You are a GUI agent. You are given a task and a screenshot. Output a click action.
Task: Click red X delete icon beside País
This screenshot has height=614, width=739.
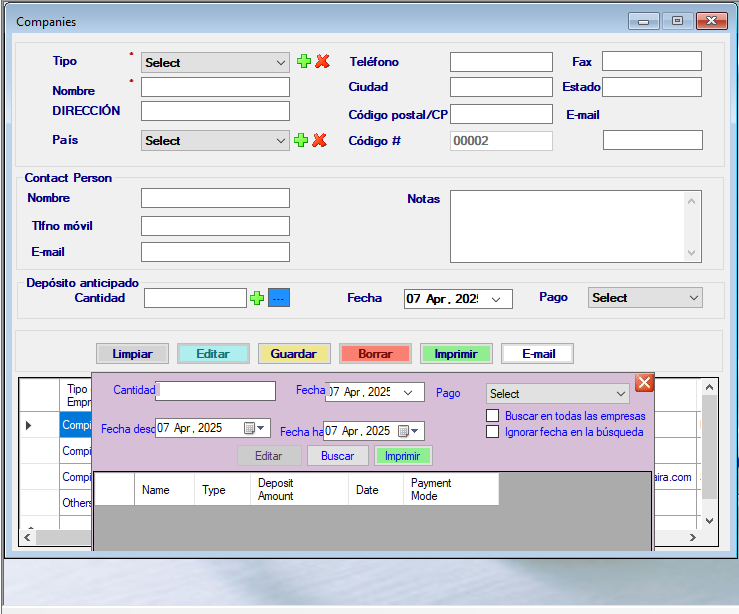click(x=320, y=140)
